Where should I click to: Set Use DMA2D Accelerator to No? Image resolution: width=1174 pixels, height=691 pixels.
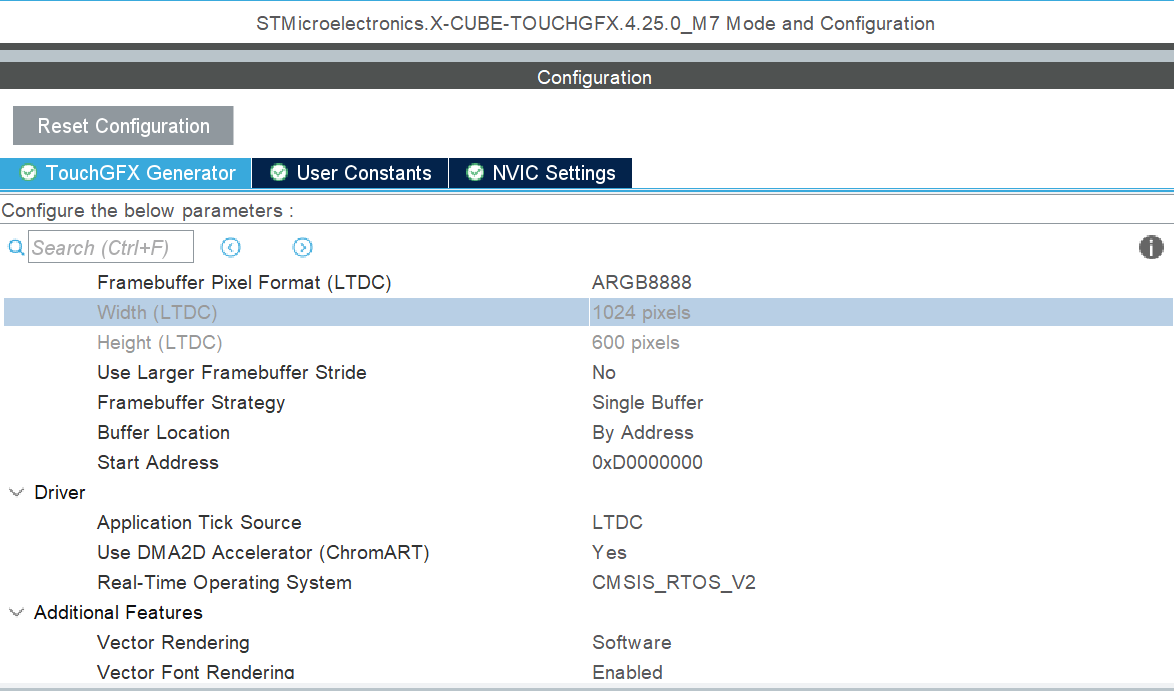coord(608,552)
